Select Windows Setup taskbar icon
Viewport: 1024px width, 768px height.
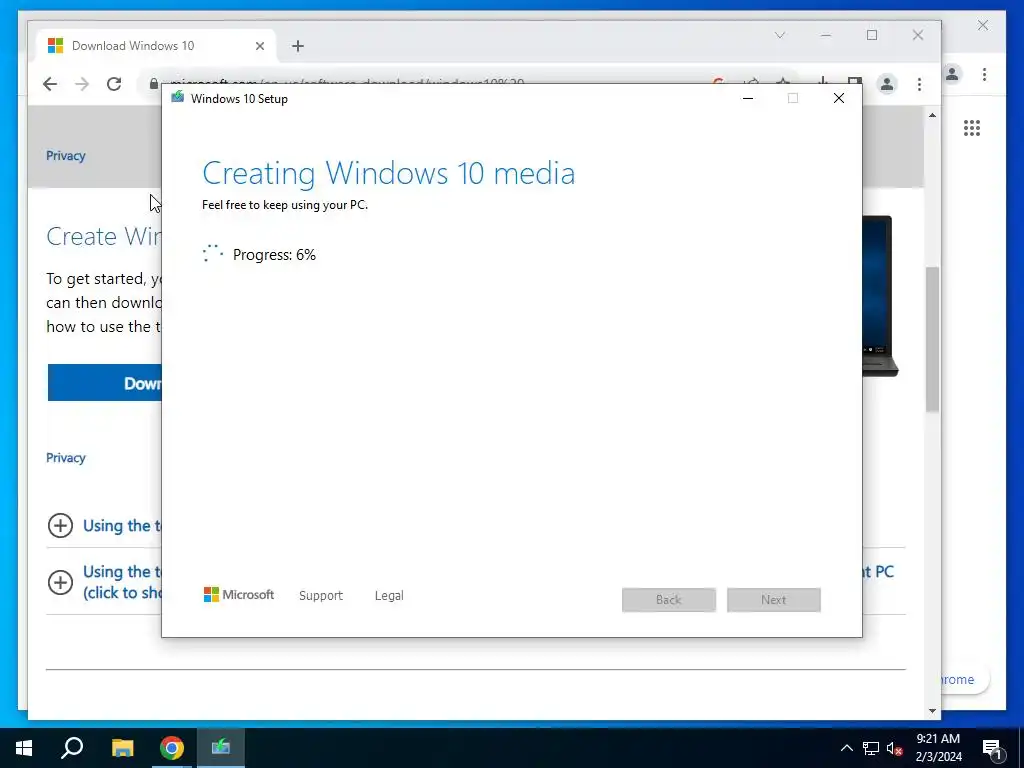[221, 748]
